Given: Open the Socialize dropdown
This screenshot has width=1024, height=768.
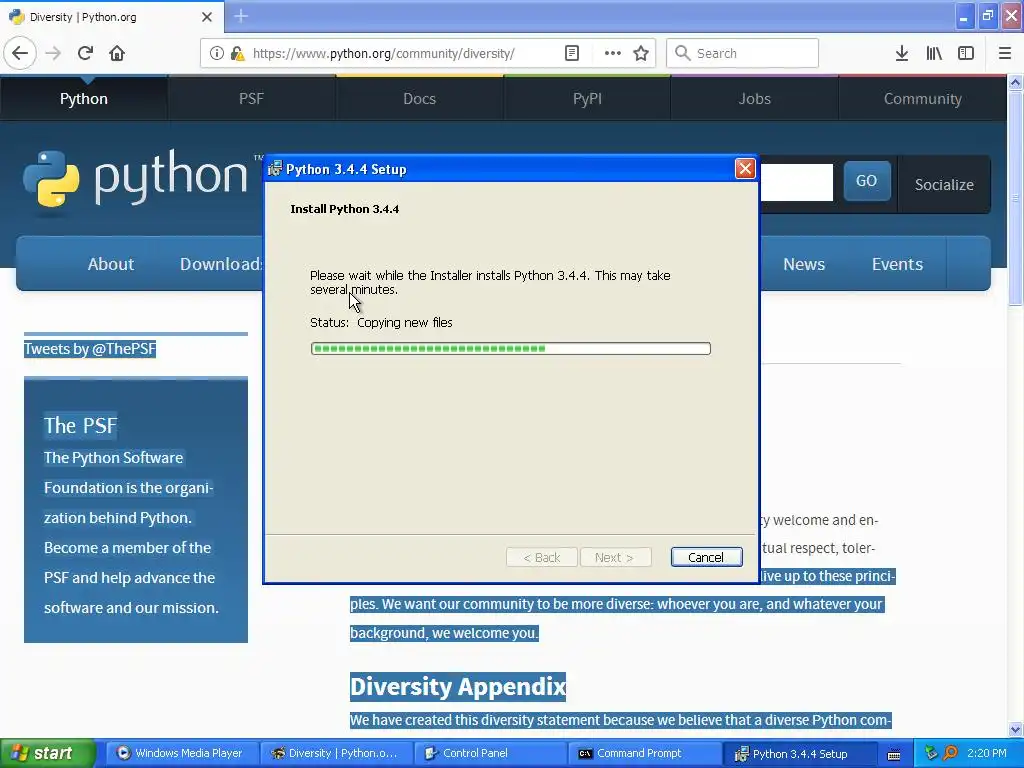Looking at the screenshot, I should 944,185.
